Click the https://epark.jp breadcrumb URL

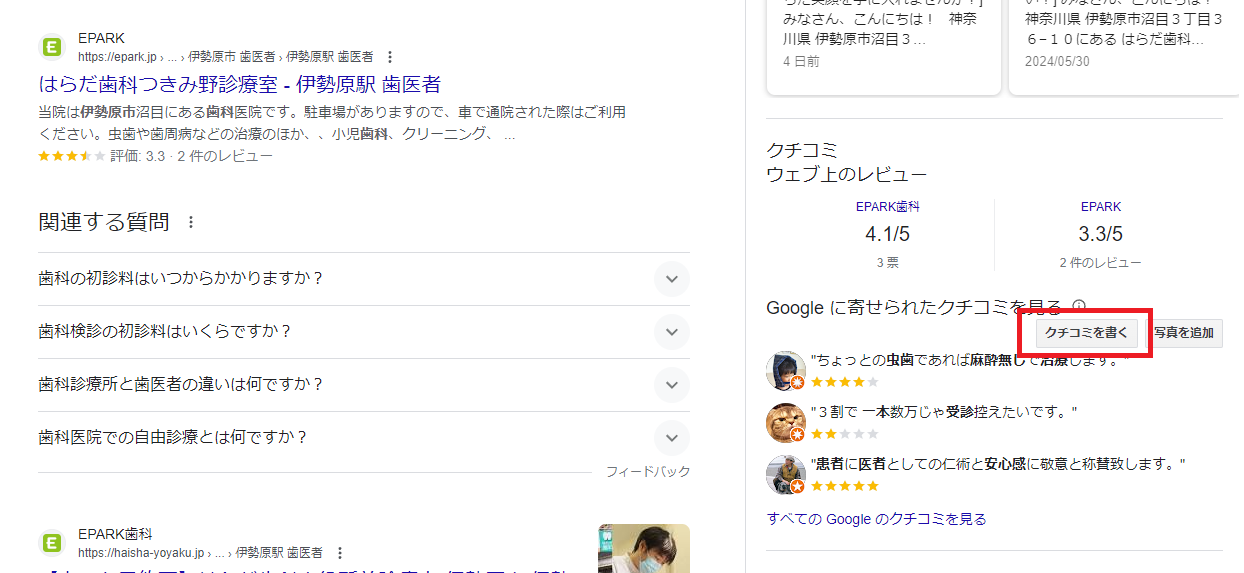click(x=119, y=57)
